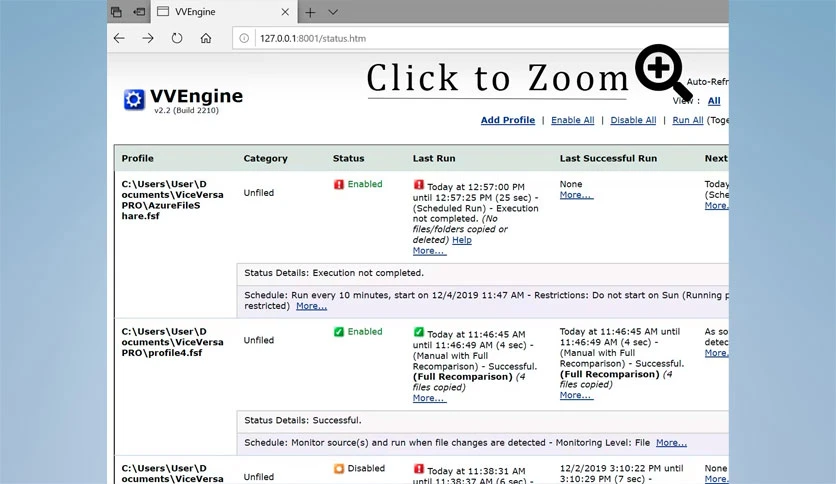Click the v2.2 (Build 2210) version text
Image resolution: width=836 pixels, height=484 pixels.
(187, 110)
